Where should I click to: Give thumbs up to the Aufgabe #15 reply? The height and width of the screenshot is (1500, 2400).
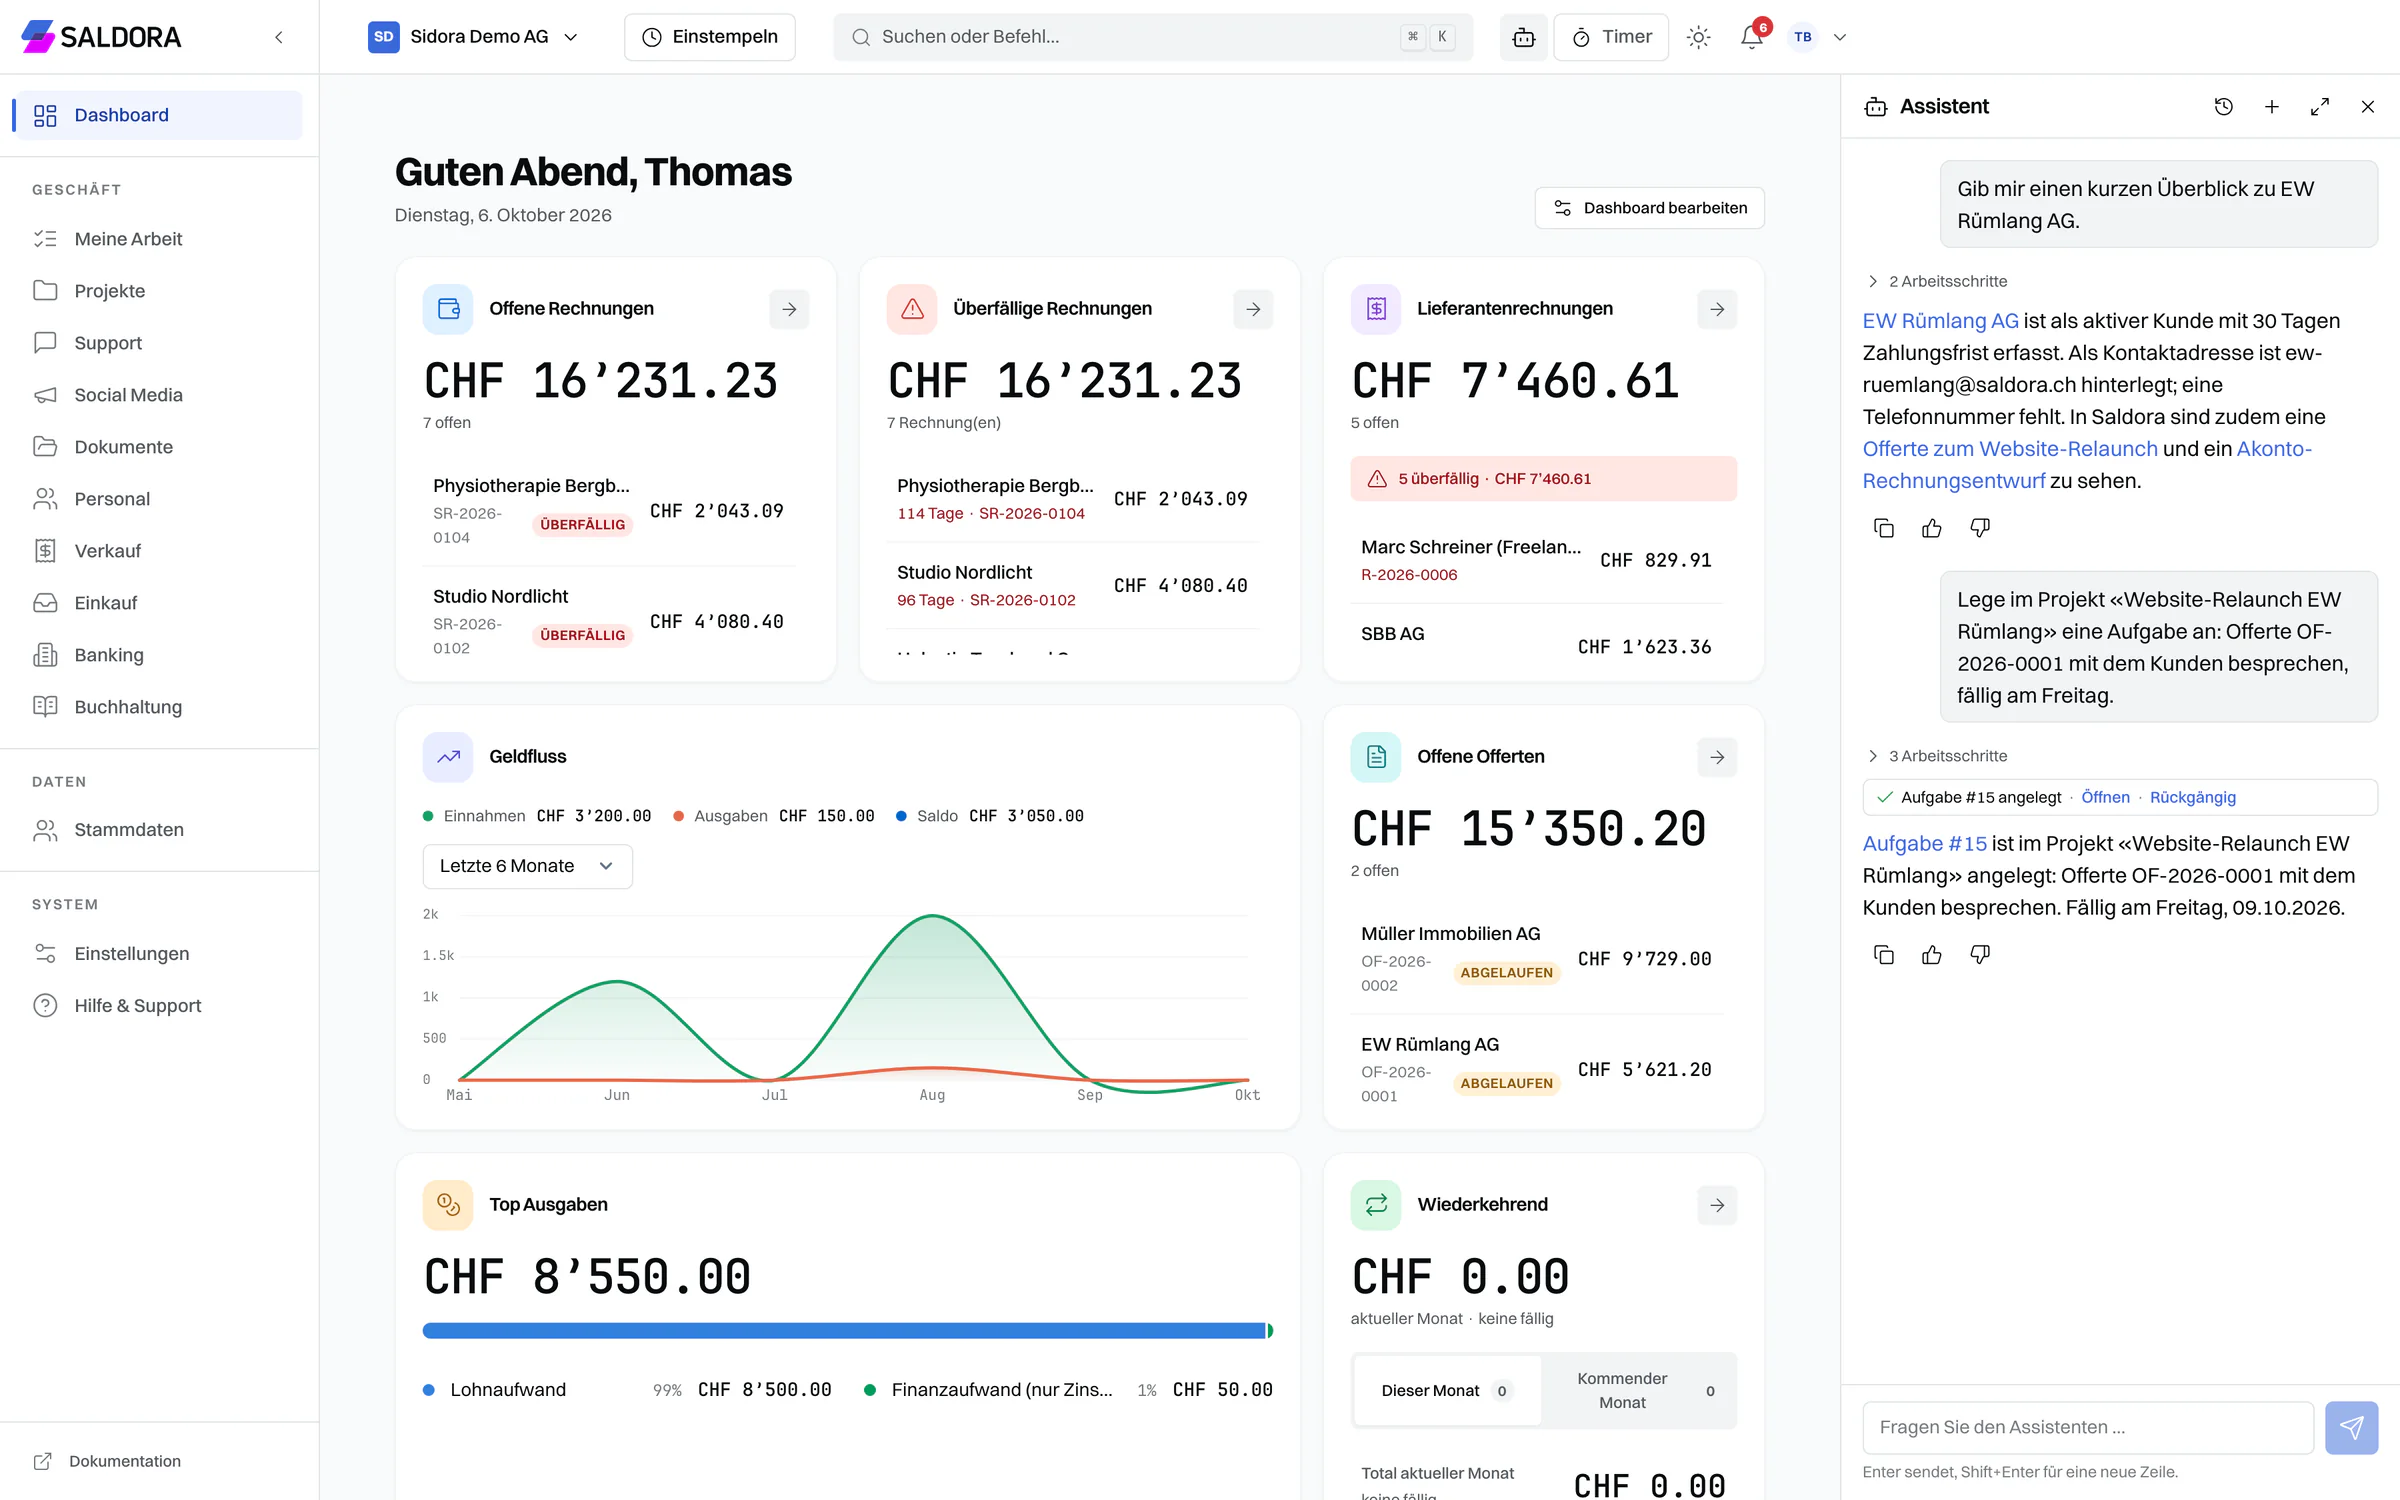(1932, 955)
